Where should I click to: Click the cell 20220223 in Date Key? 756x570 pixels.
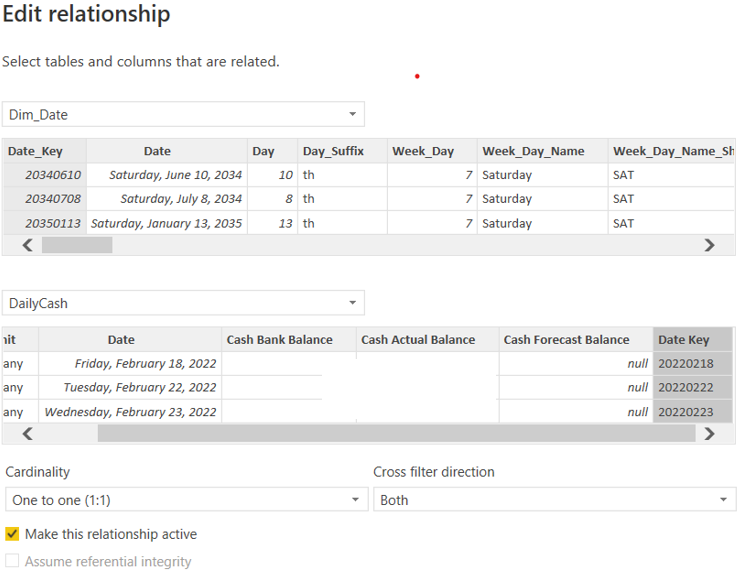[x=693, y=411]
